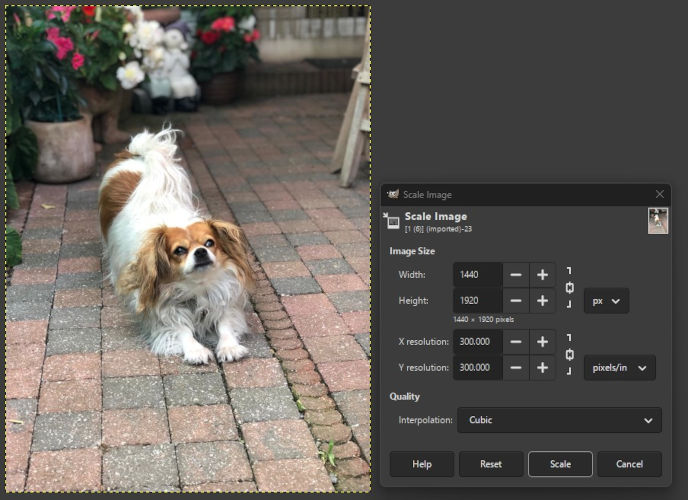
Task: Open Help for Scale Image
Action: pyautogui.click(x=422, y=464)
